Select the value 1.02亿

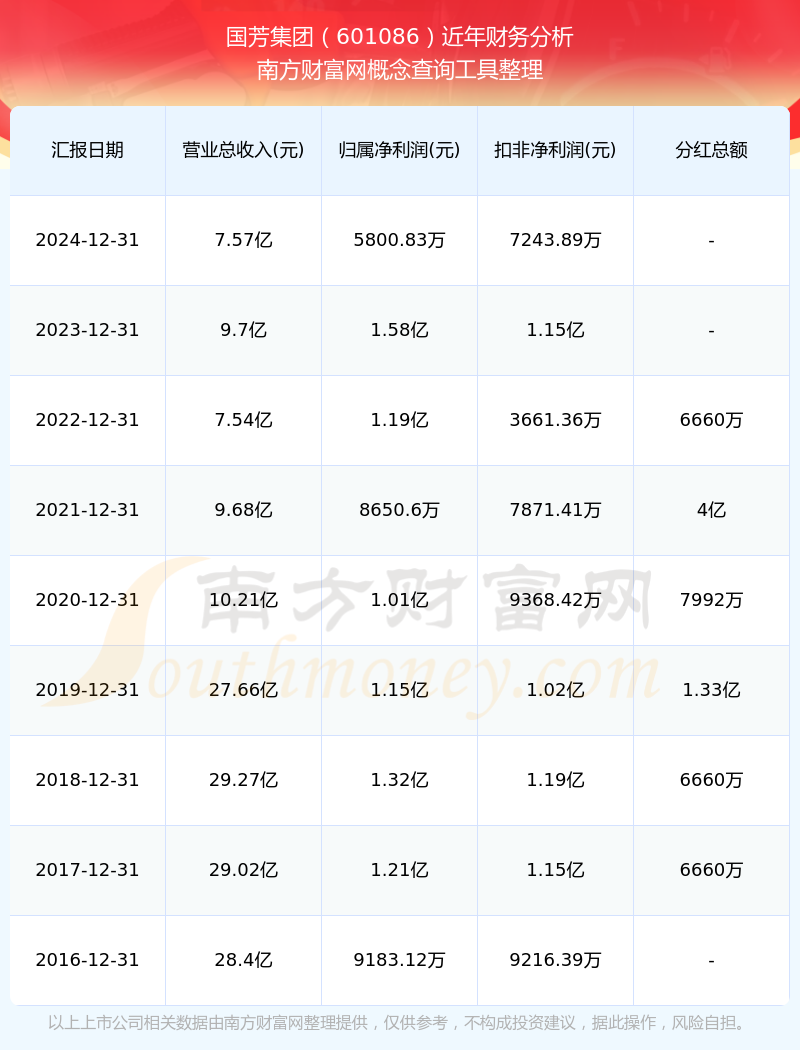click(556, 690)
